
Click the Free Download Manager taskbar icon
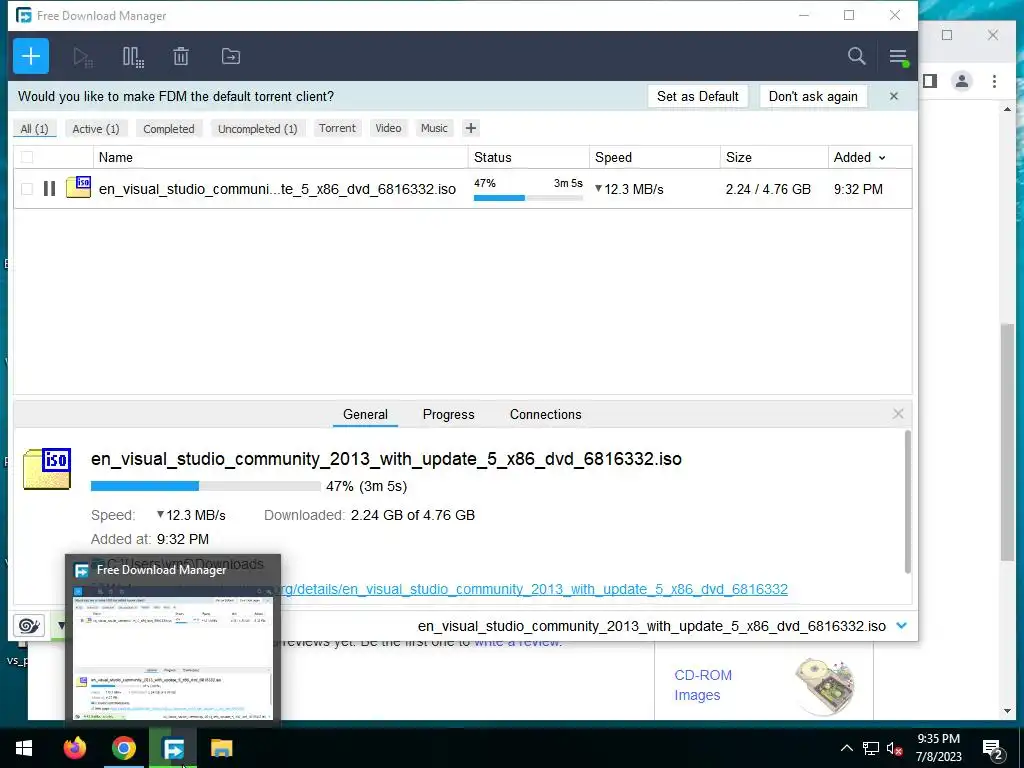point(173,748)
